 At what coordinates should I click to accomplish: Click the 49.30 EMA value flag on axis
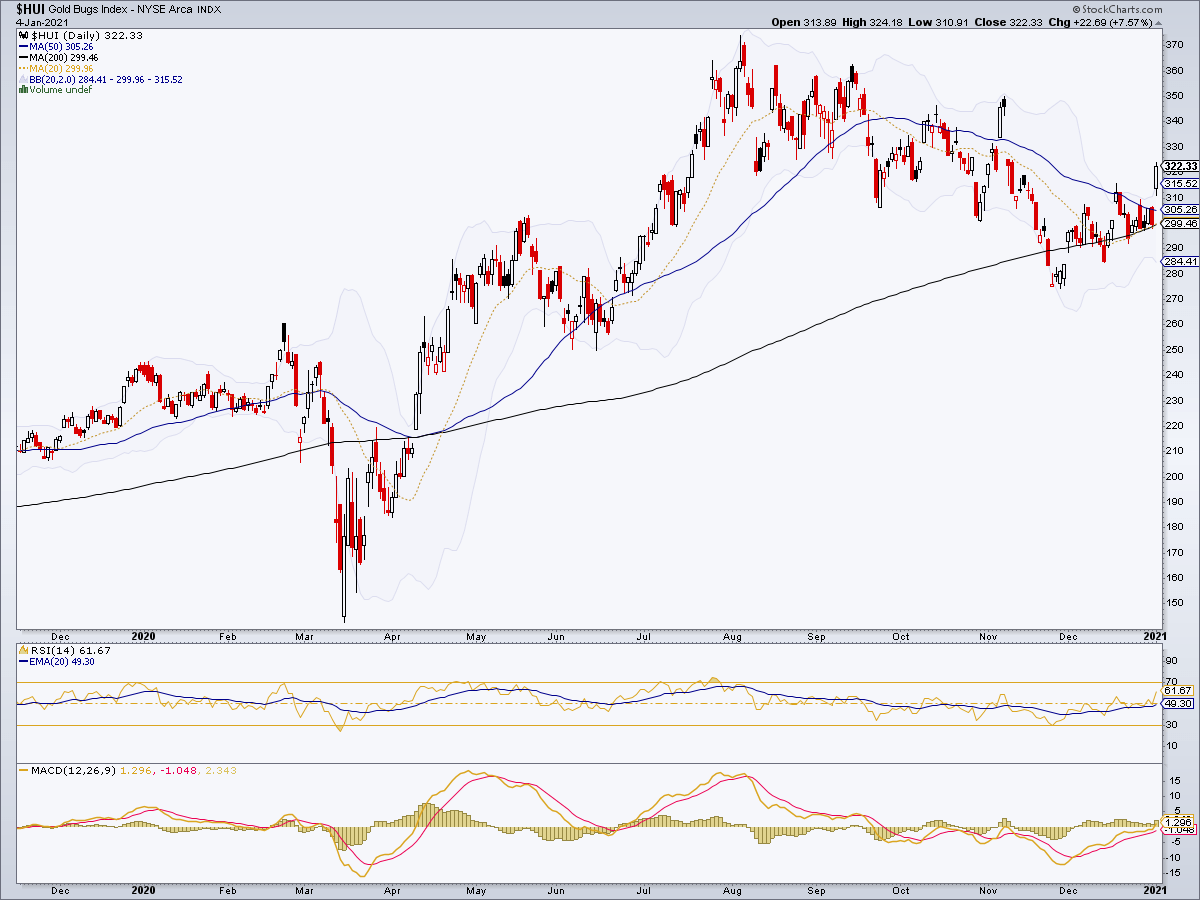pos(1179,705)
